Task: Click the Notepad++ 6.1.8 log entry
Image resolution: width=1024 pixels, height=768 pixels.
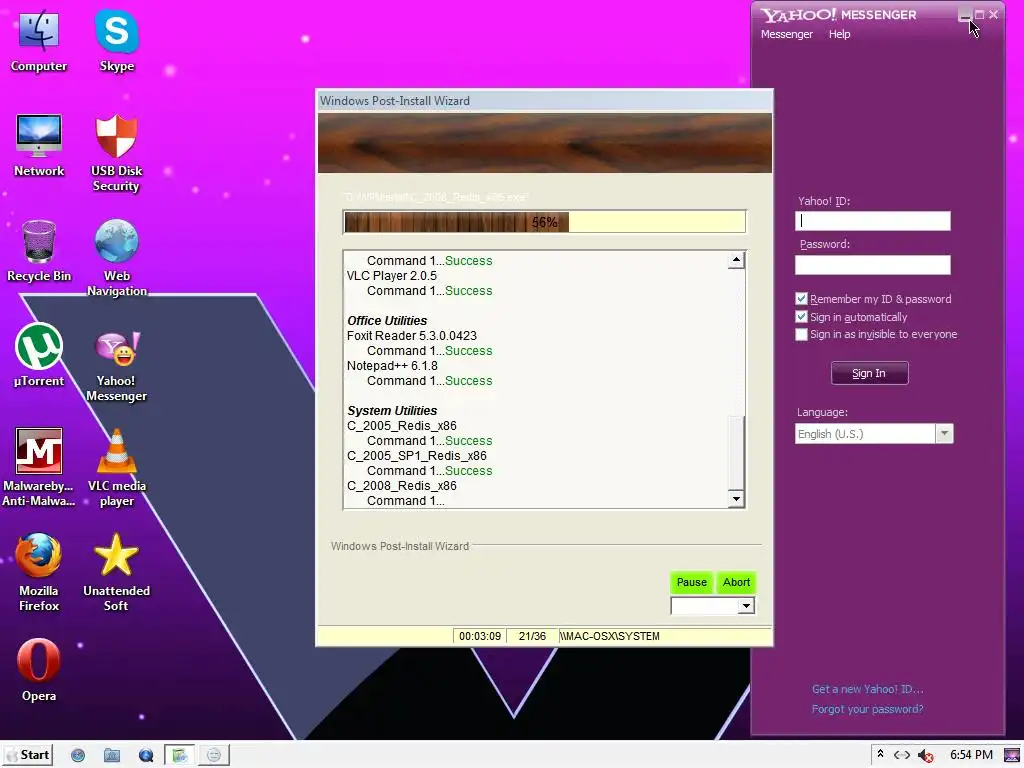Action: pos(392,366)
